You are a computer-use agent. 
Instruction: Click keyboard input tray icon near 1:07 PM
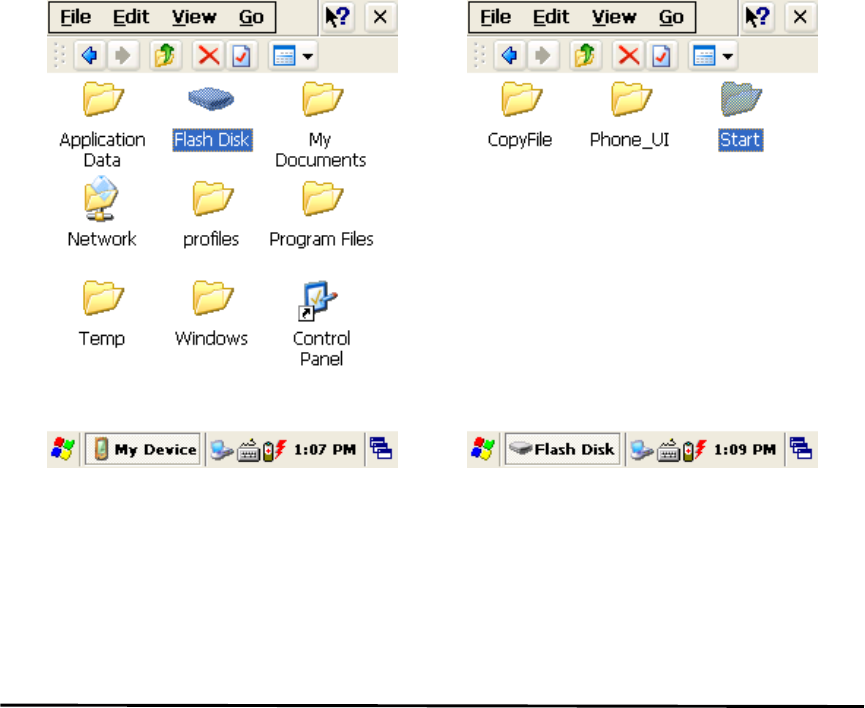pos(248,450)
